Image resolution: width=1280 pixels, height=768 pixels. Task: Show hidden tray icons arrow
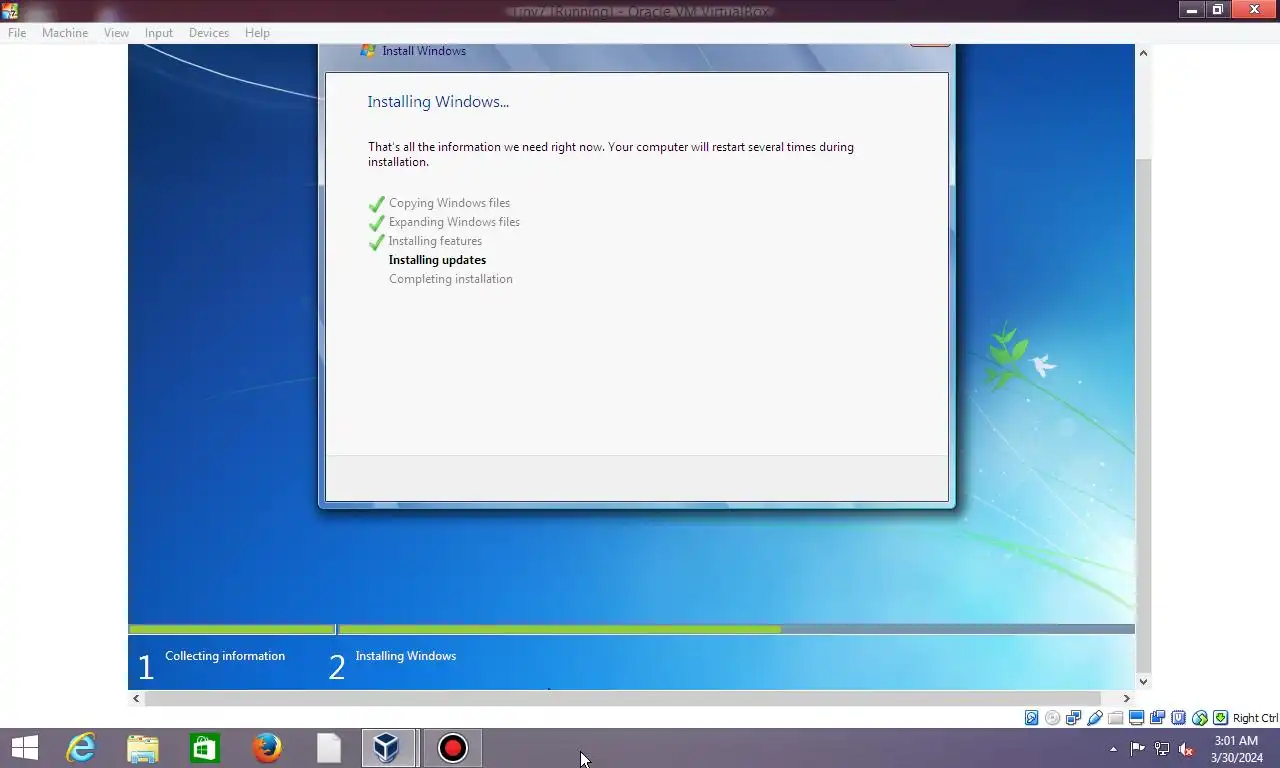coord(1113,749)
